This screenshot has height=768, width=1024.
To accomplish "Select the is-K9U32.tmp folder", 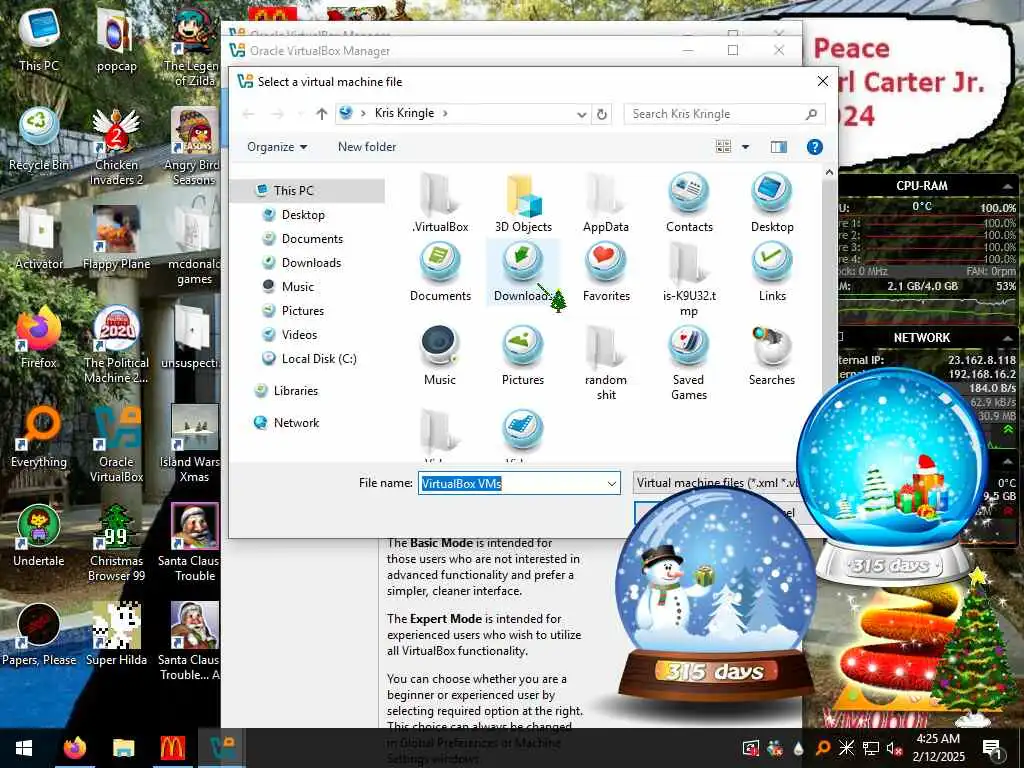I will pos(689,279).
